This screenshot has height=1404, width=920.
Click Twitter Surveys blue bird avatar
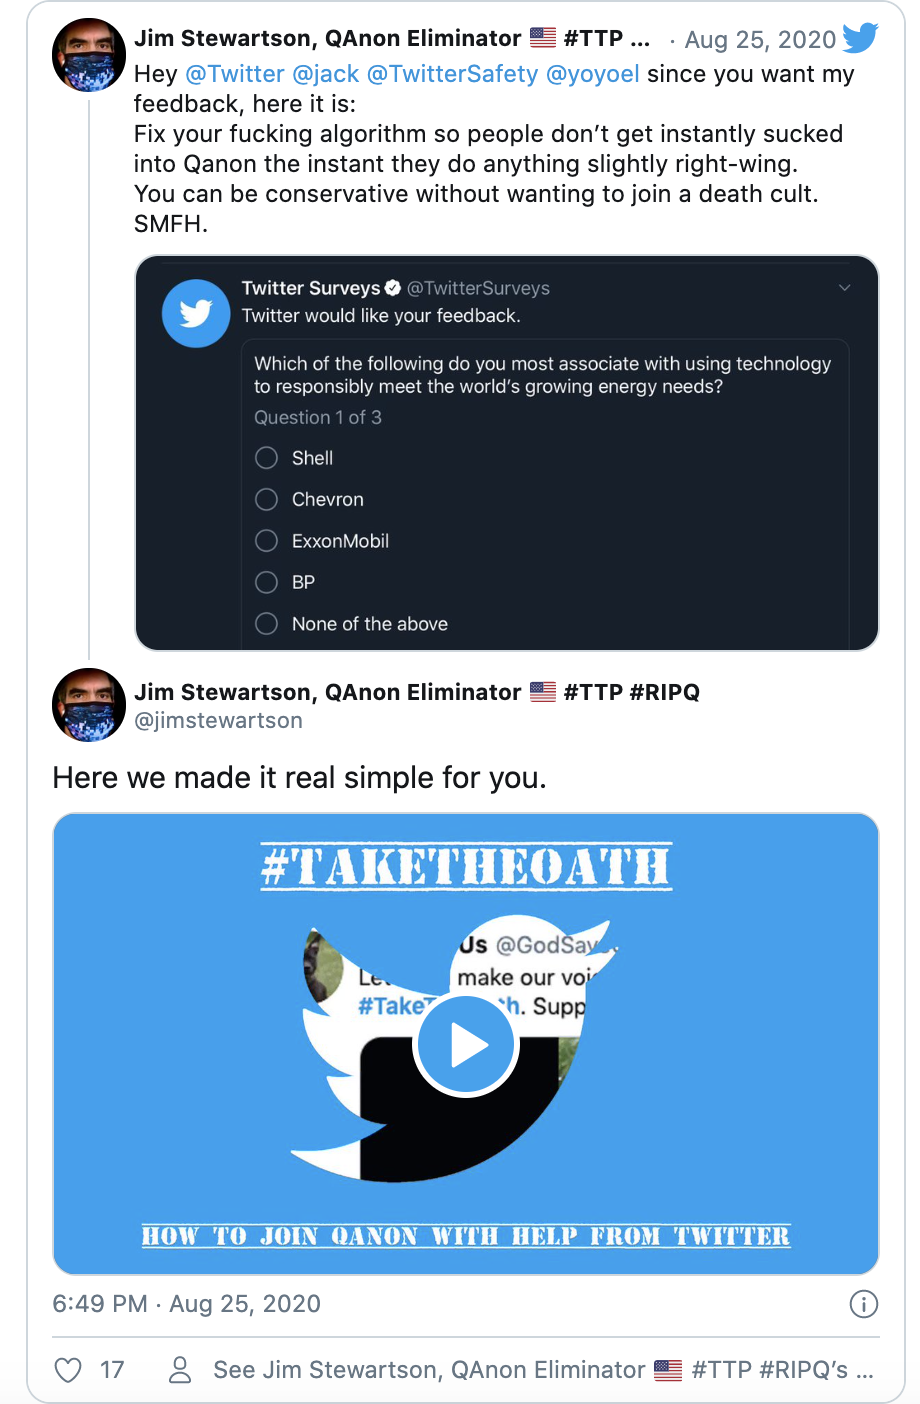point(196,313)
